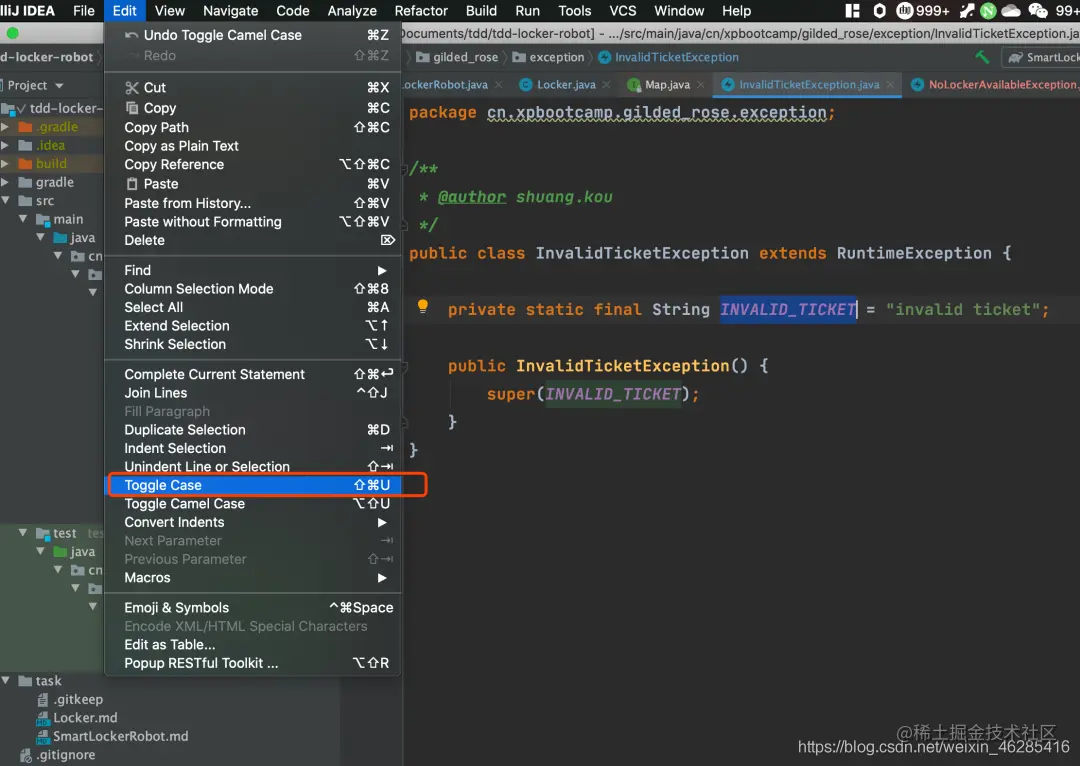Select the .gitignore file
The image size is (1080, 766).
(58, 755)
